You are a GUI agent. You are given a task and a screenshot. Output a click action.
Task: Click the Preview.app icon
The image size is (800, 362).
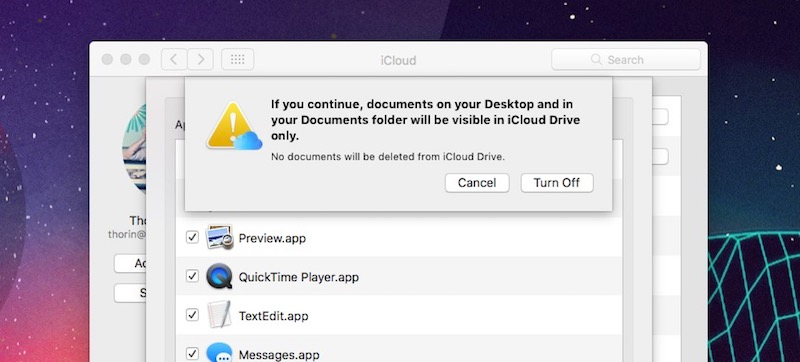pyautogui.click(x=220, y=237)
